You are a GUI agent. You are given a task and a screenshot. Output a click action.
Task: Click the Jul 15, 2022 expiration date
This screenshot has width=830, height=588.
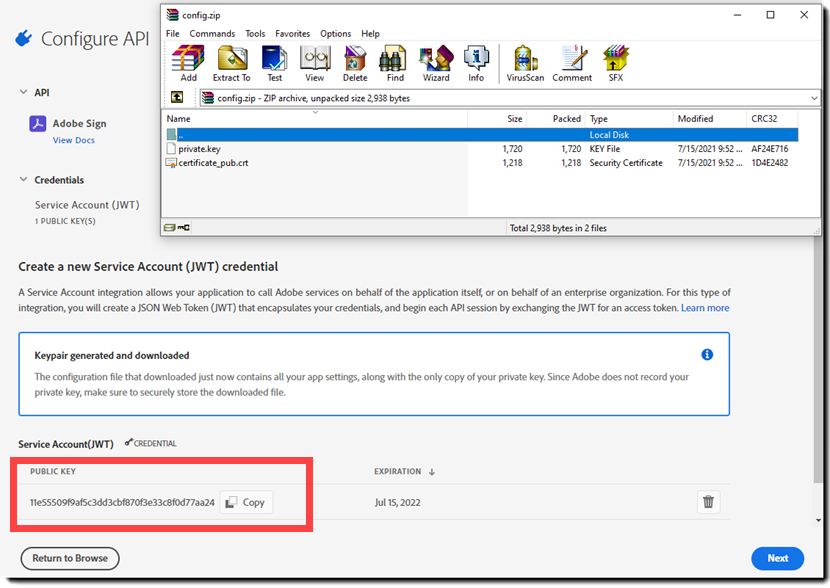pyautogui.click(x=398, y=502)
